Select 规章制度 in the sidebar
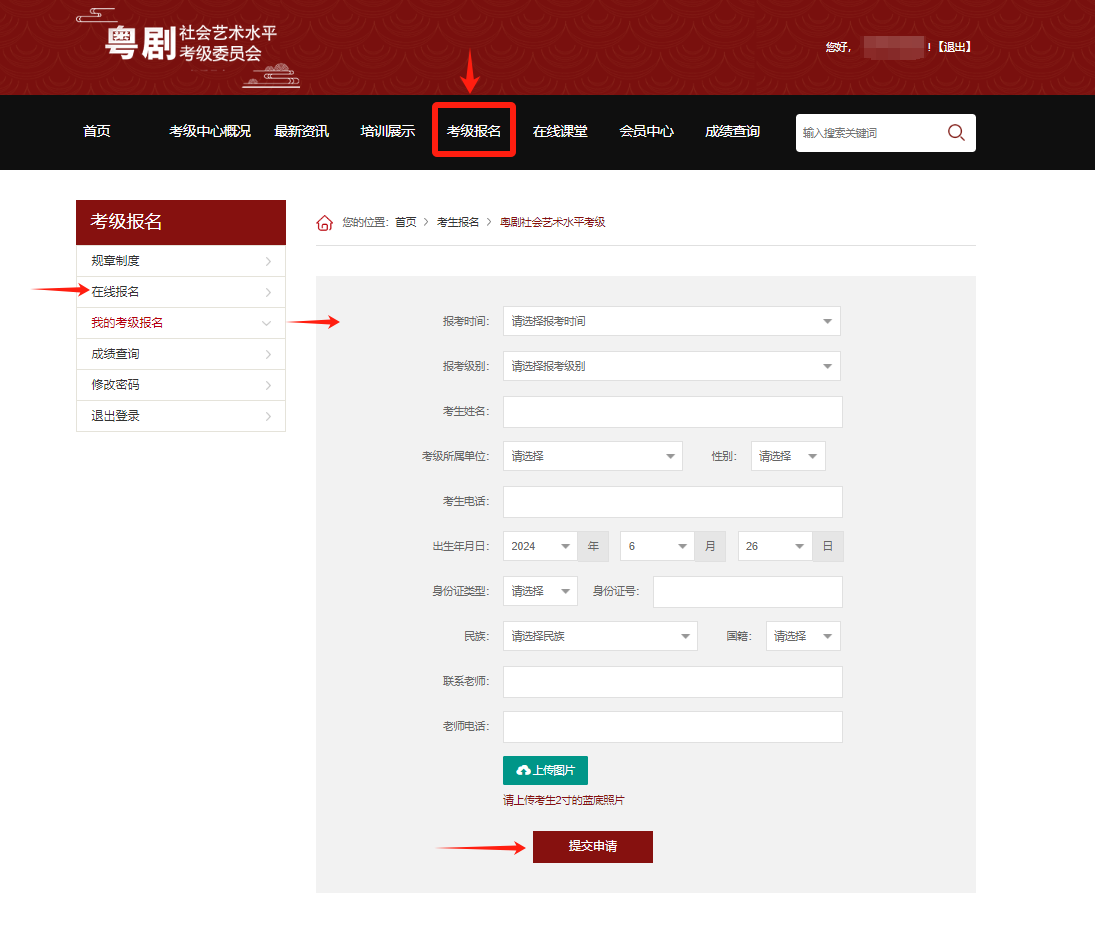 tap(180, 261)
